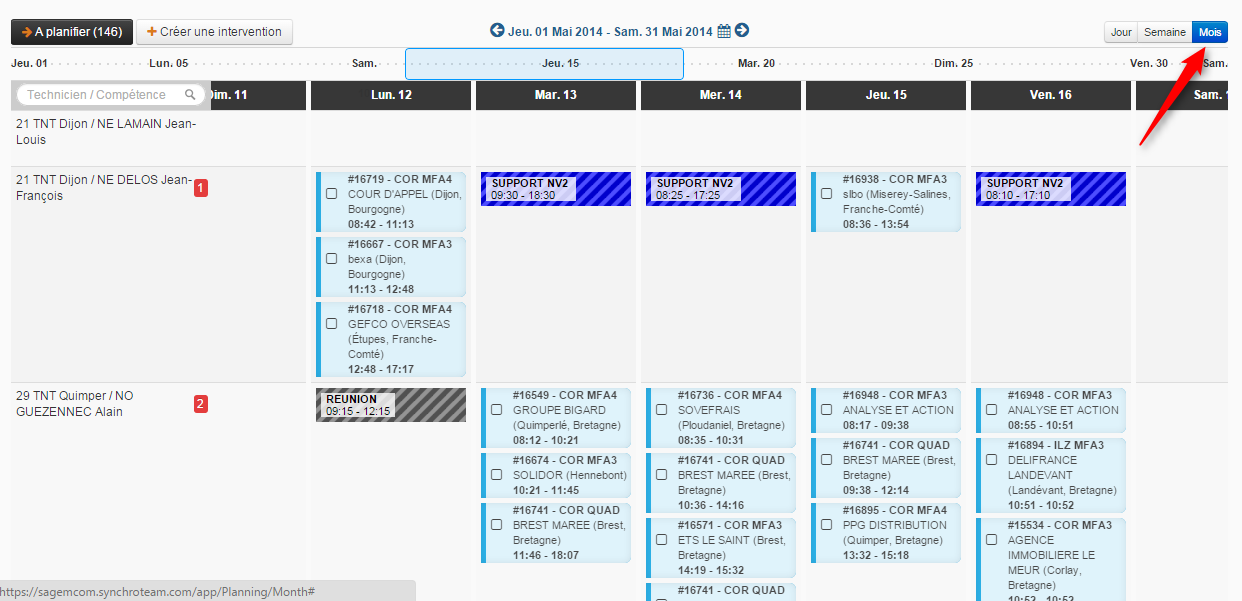Click the Technicien / Compétence search field

pos(110,95)
